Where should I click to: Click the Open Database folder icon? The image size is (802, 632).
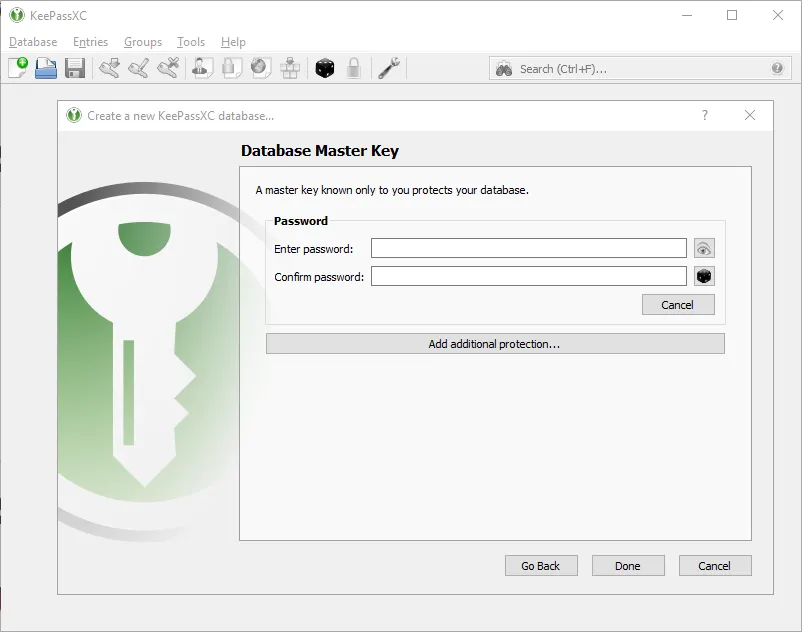click(x=46, y=68)
